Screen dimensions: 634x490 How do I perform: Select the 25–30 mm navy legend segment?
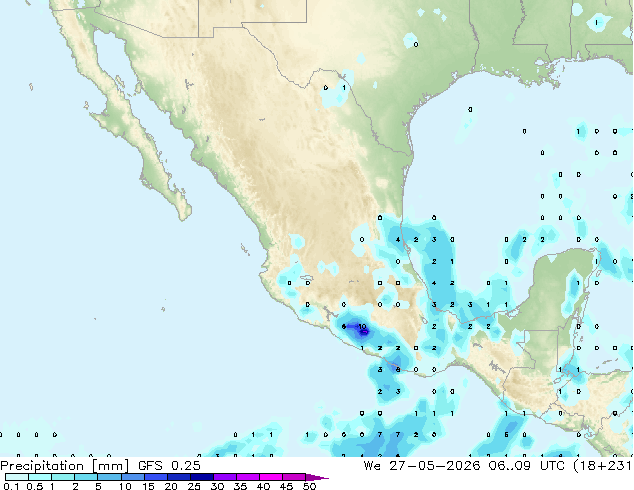[201, 477]
